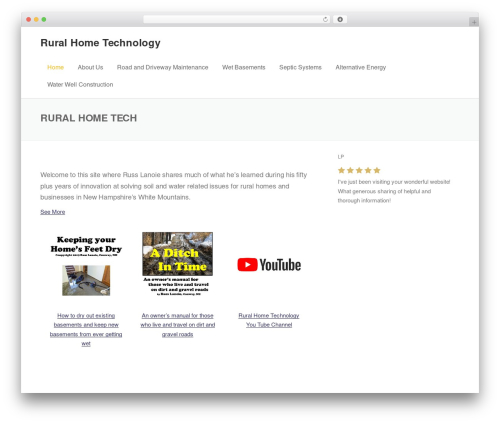Screen dimensions: 500x423
Task: Click the circular extension icon beside address bar
Action: click(x=340, y=20)
